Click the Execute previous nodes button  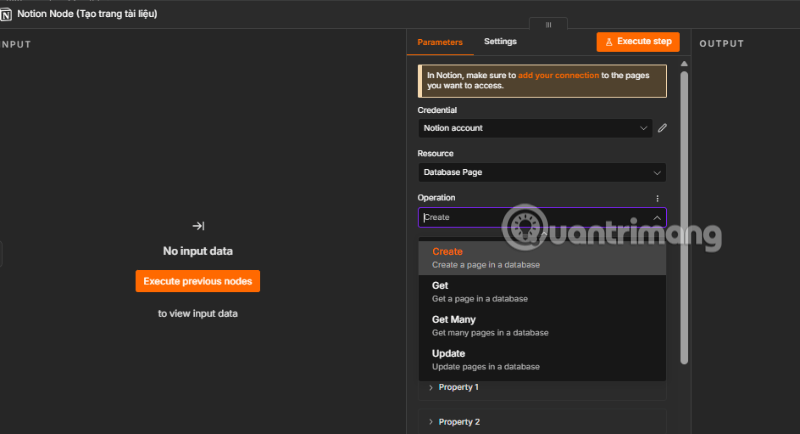197,281
